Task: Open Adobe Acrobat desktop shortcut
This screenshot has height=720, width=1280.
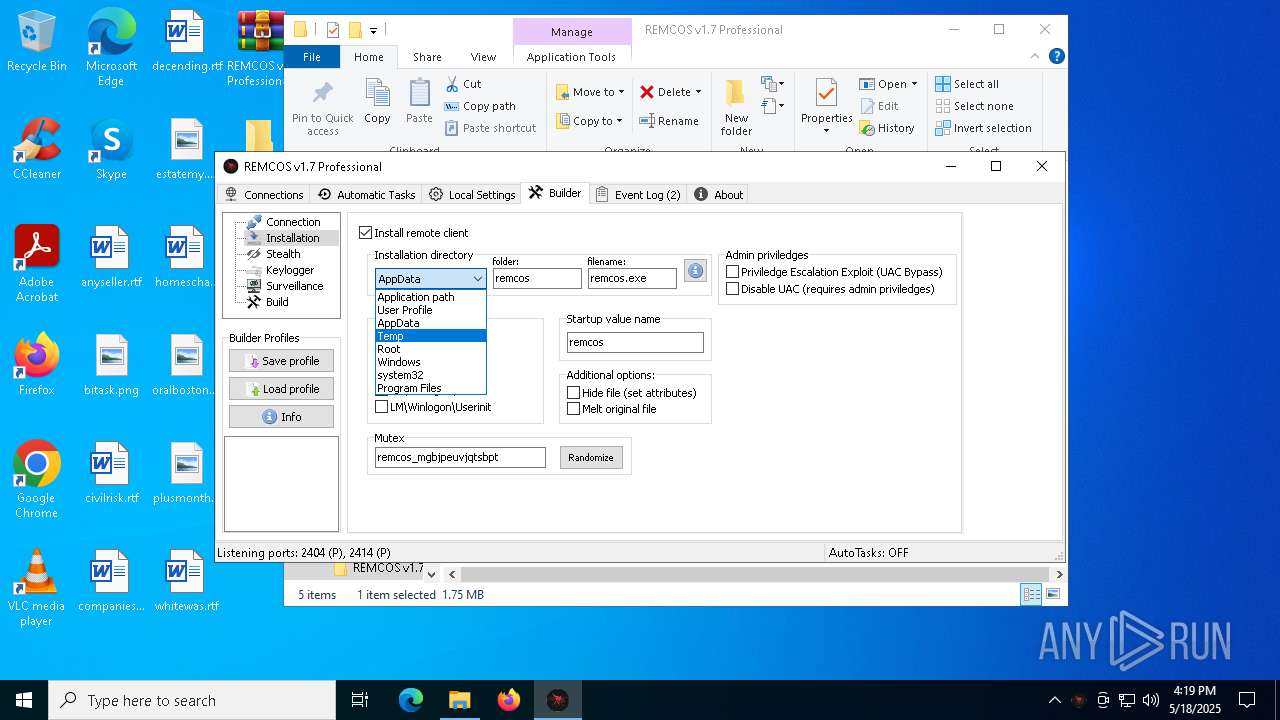Action: tap(37, 264)
